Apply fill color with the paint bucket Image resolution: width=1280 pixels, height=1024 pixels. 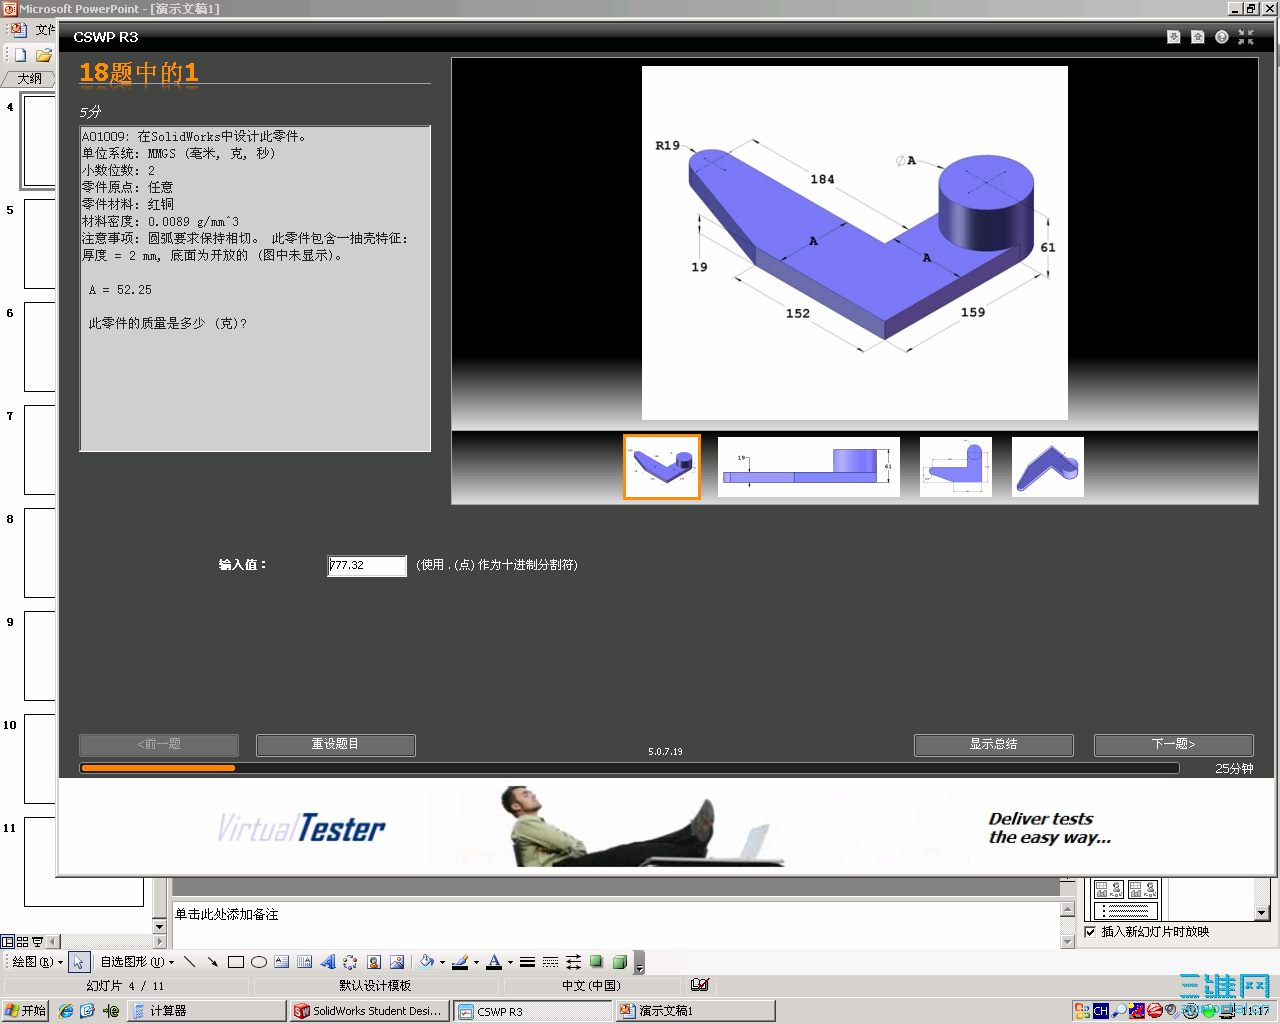point(427,962)
